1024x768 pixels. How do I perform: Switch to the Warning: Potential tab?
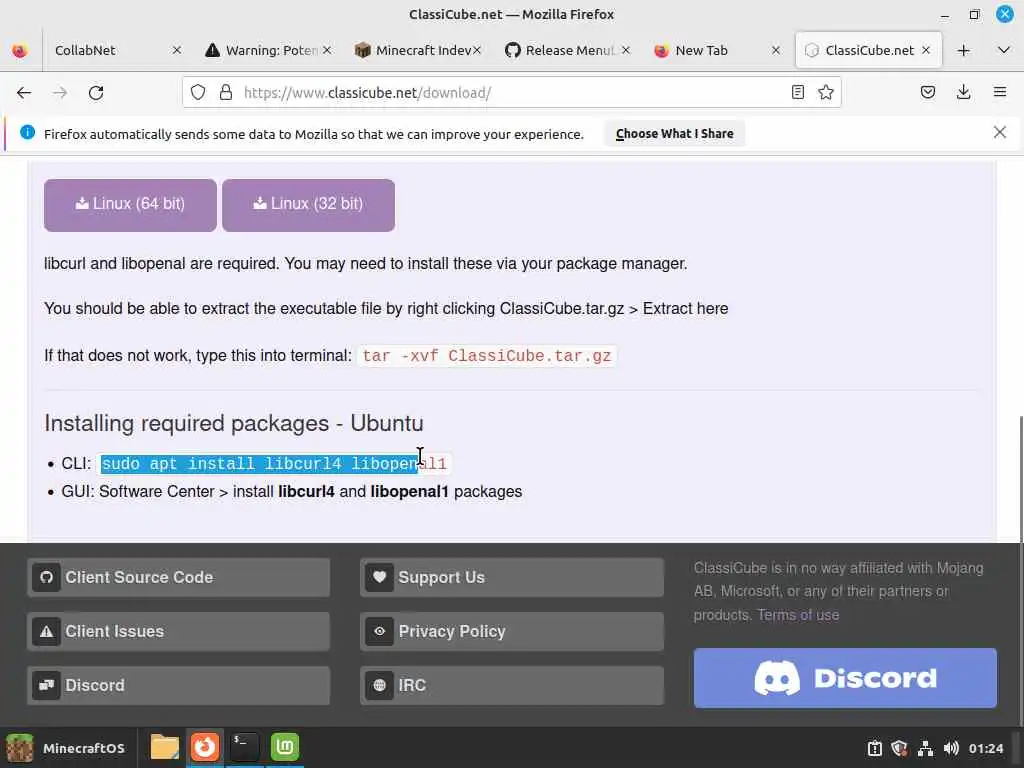coord(261,50)
